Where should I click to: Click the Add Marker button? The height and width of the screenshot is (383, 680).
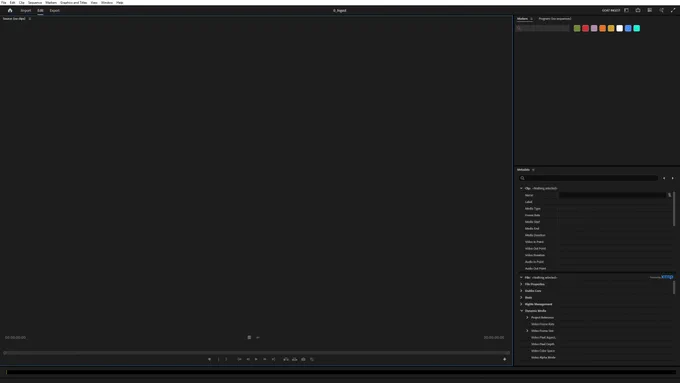click(x=209, y=359)
